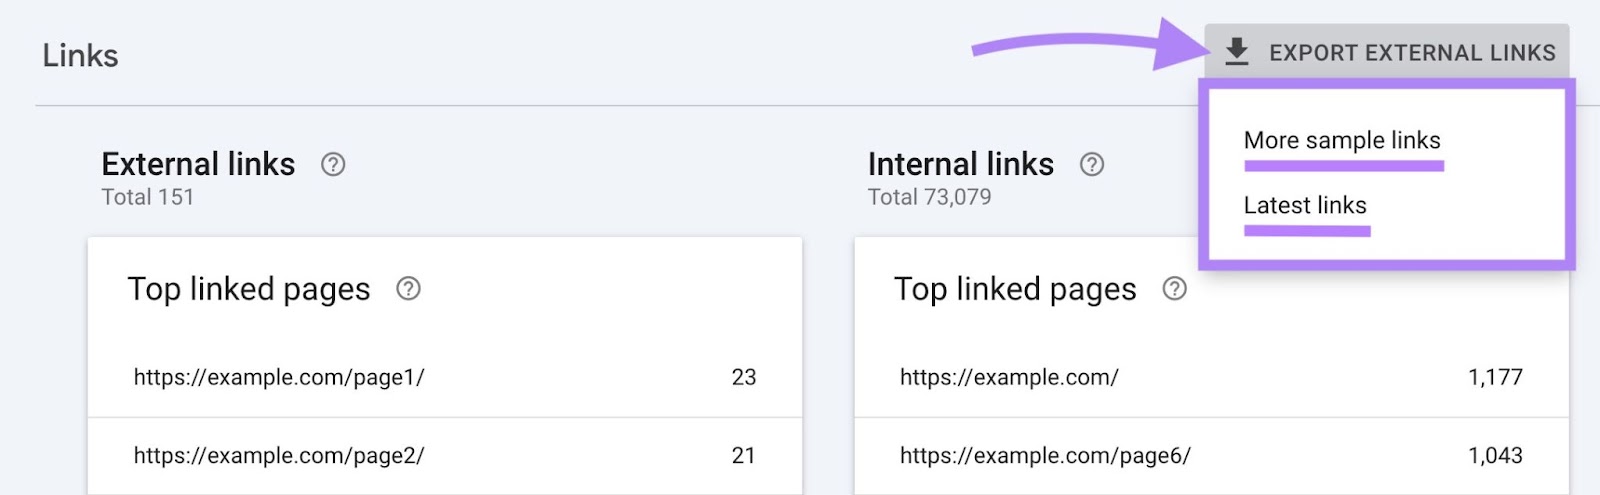Viewport: 1600px width, 495px height.
Task: Click the EXPORT EXTERNAL LINKS button text
Action: pyautogui.click(x=1412, y=53)
